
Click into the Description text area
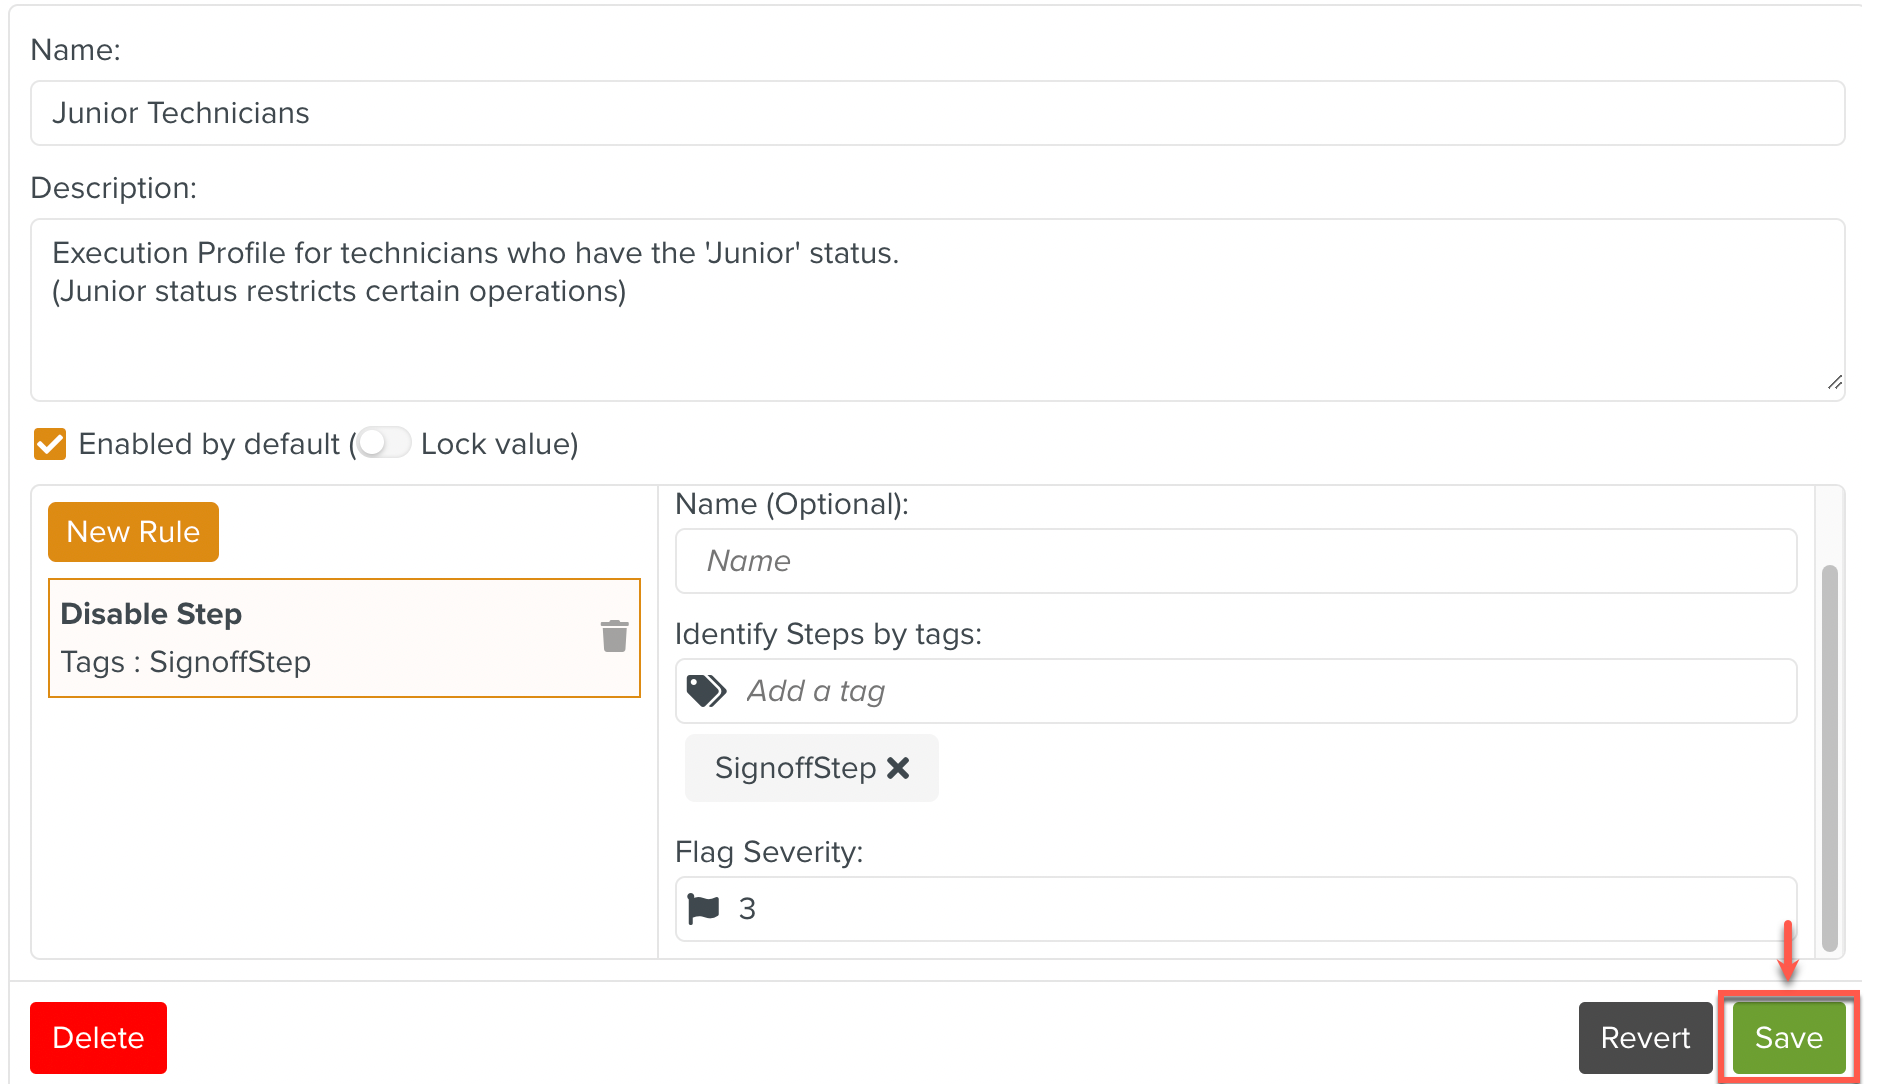[937, 310]
